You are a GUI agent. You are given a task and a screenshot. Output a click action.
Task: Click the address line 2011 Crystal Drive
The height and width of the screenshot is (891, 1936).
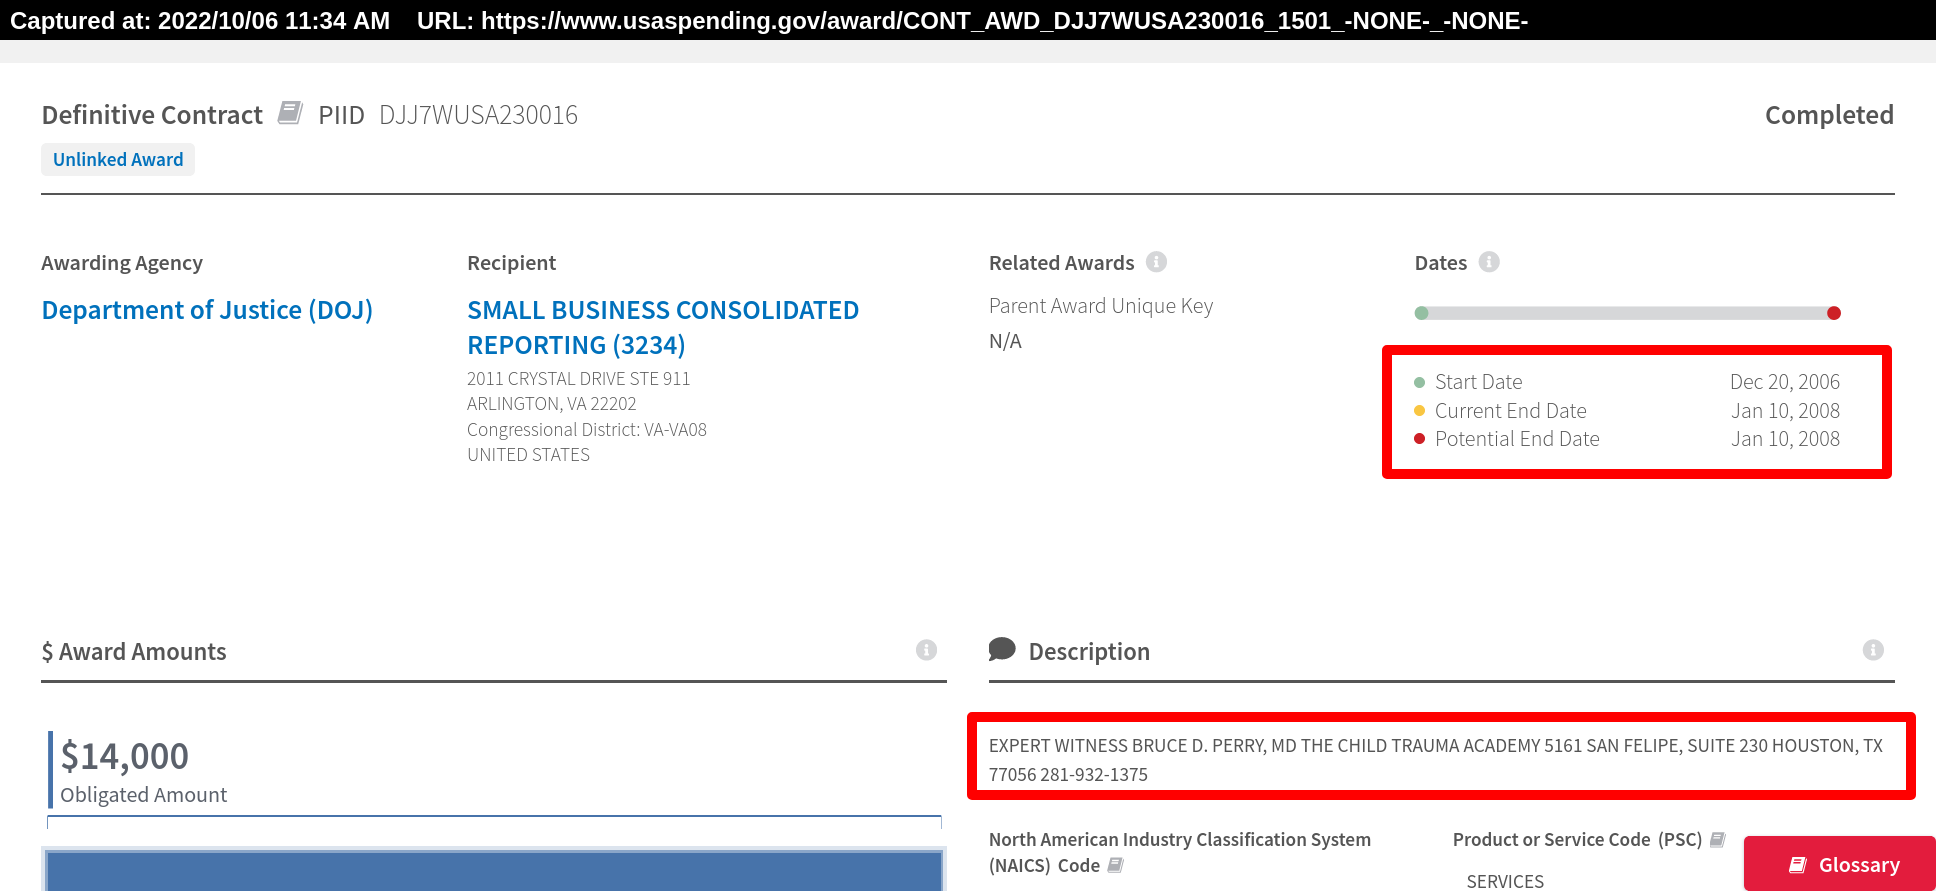pyautogui.click(x=578, y=379)
